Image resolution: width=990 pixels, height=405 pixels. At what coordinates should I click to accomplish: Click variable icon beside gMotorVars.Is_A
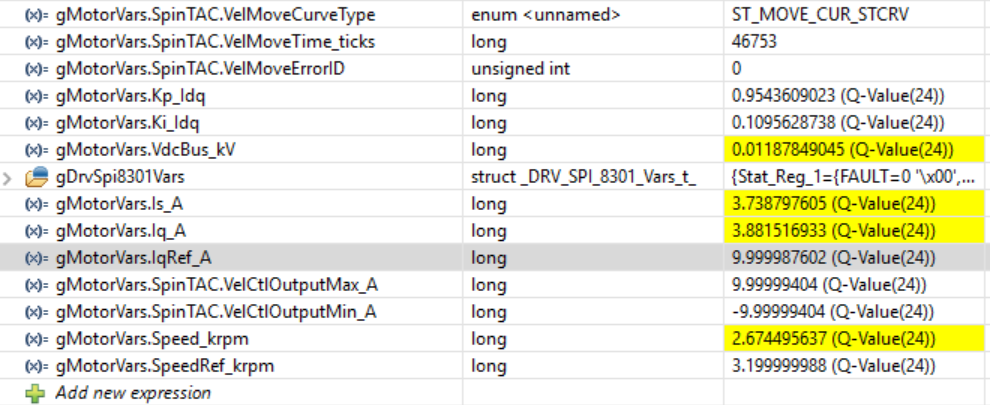(x=36, y=204)
